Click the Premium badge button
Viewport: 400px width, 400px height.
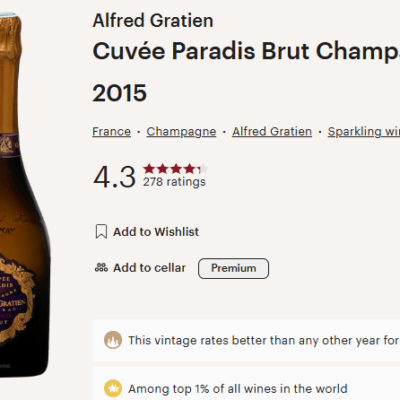(x=233, y=268)
